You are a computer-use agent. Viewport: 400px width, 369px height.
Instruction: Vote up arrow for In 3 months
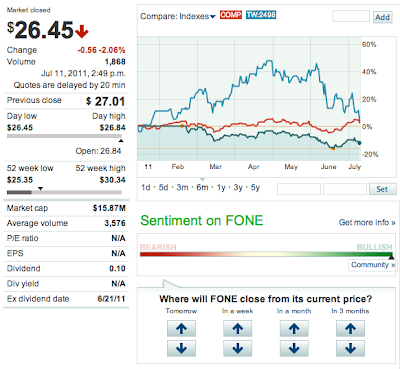(x=350, y=329)
